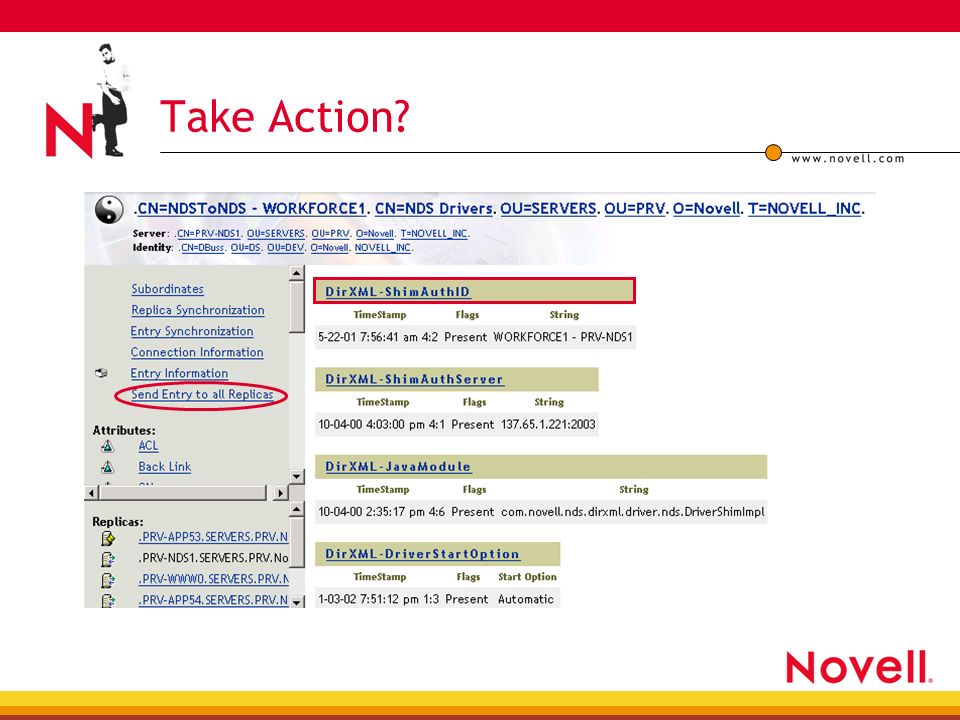
Task: Open Connection Information link
Action: coord(197,352)
